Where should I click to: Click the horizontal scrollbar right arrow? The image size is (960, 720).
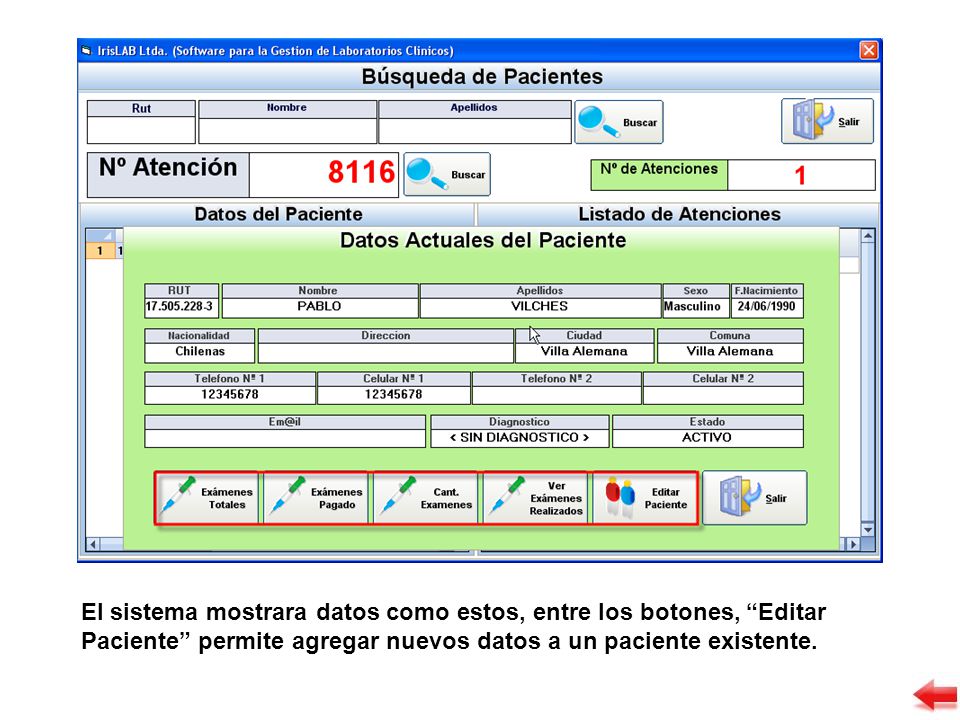[x=853, y=544]
